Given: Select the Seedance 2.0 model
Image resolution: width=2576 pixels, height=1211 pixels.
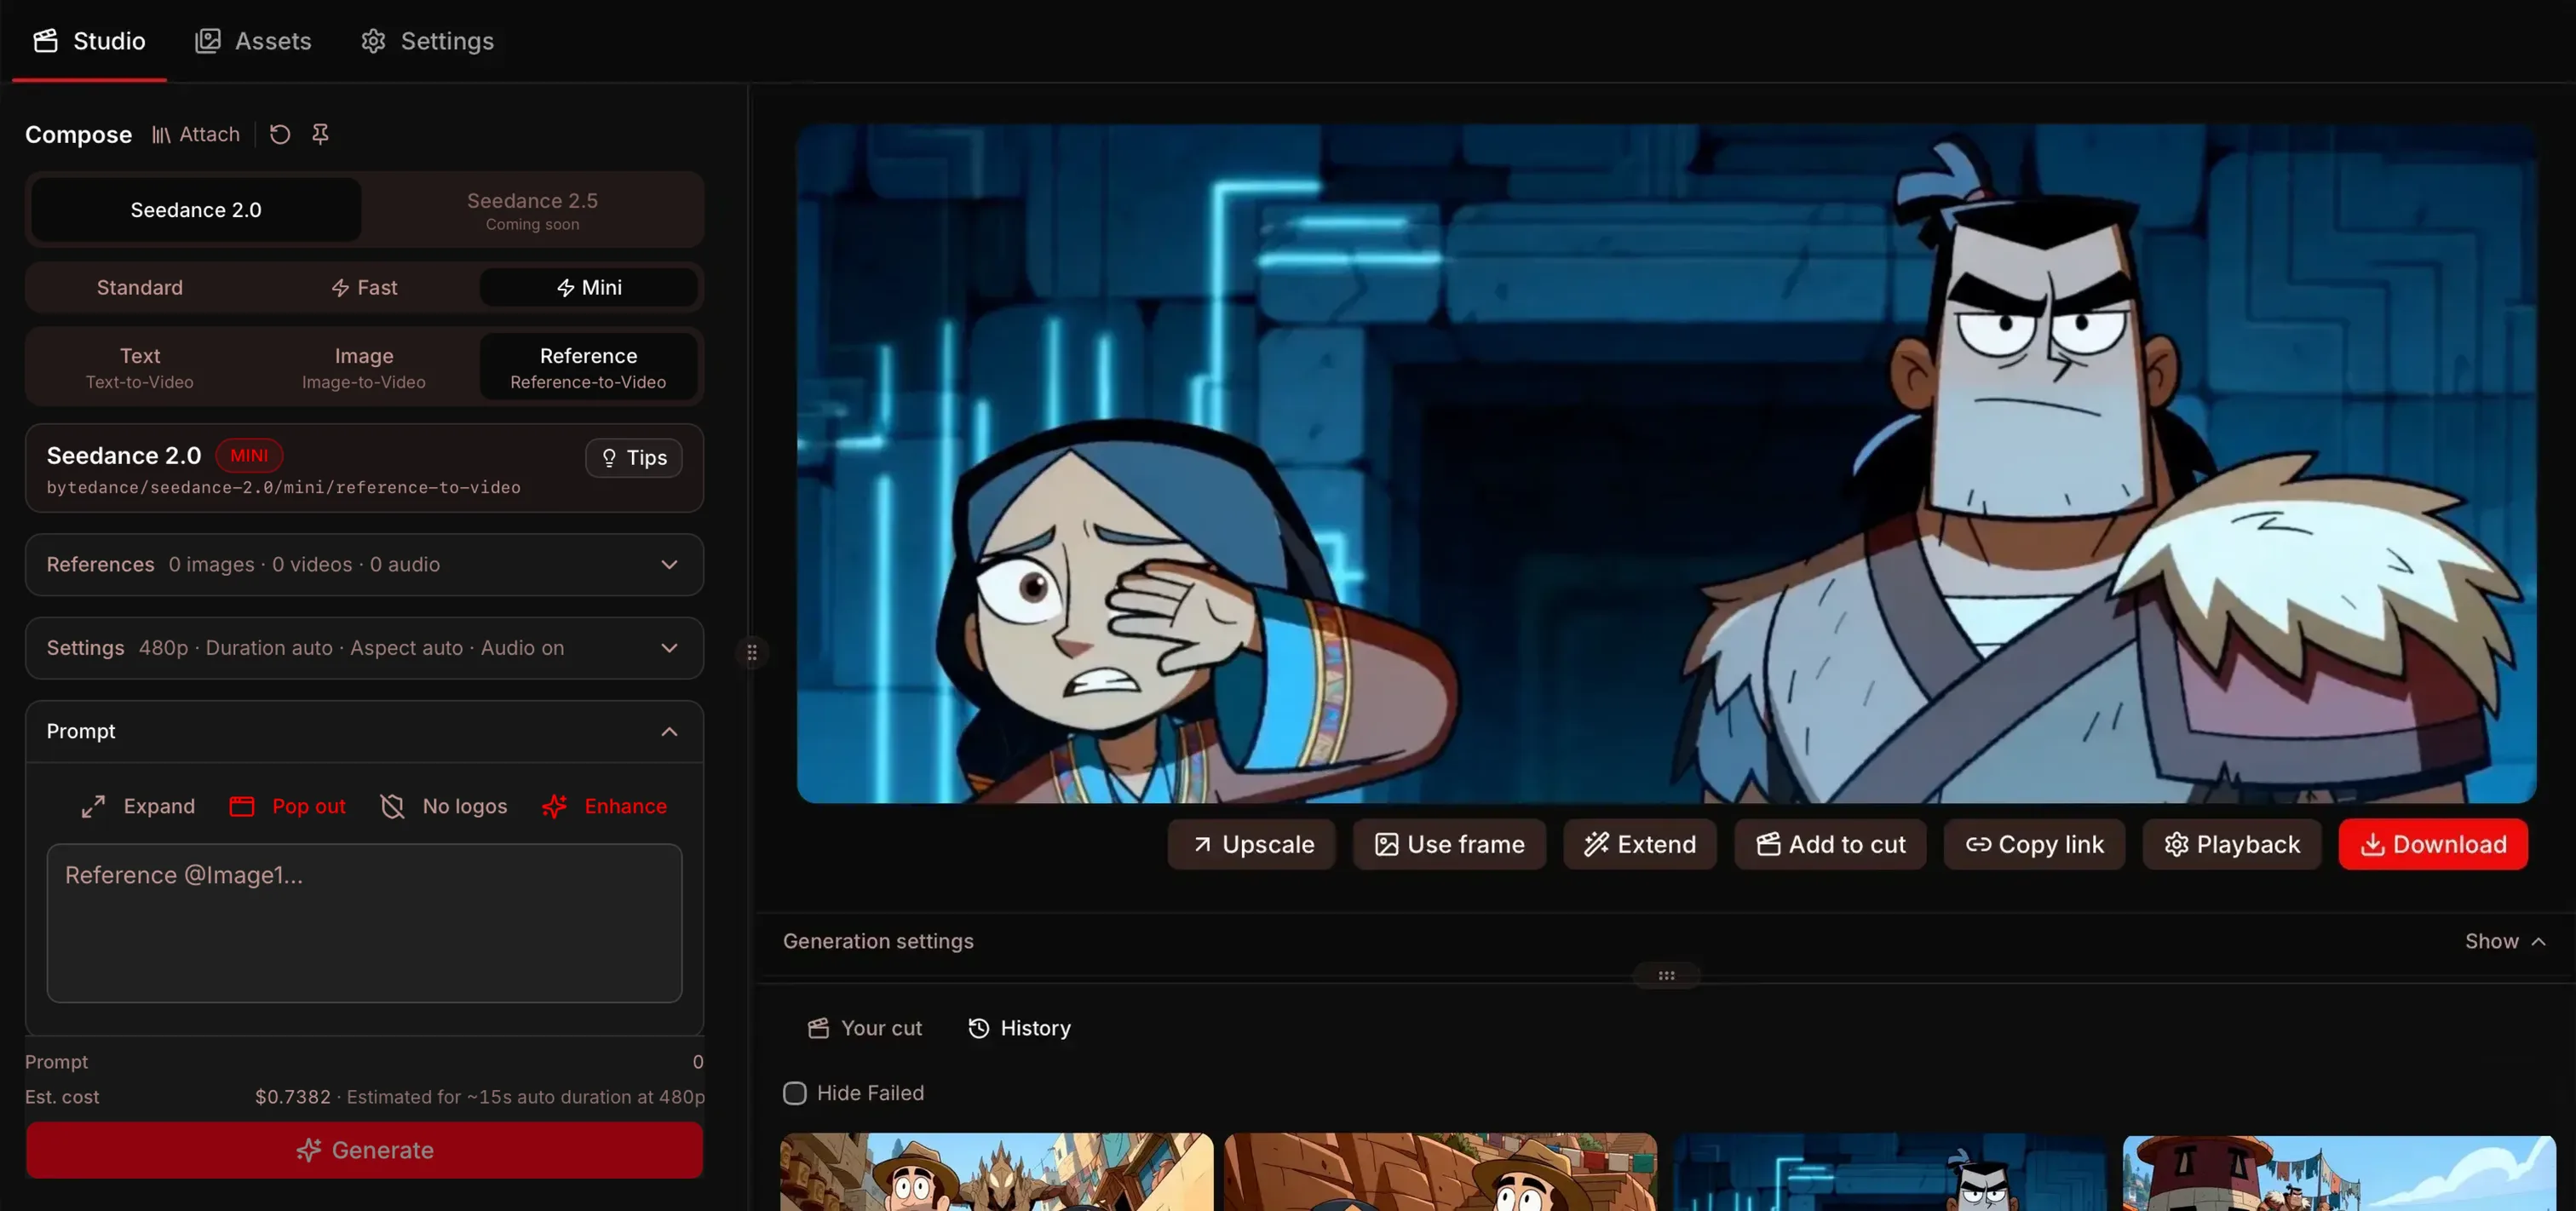Looking at the screenshot, I should tap(196, 210).
